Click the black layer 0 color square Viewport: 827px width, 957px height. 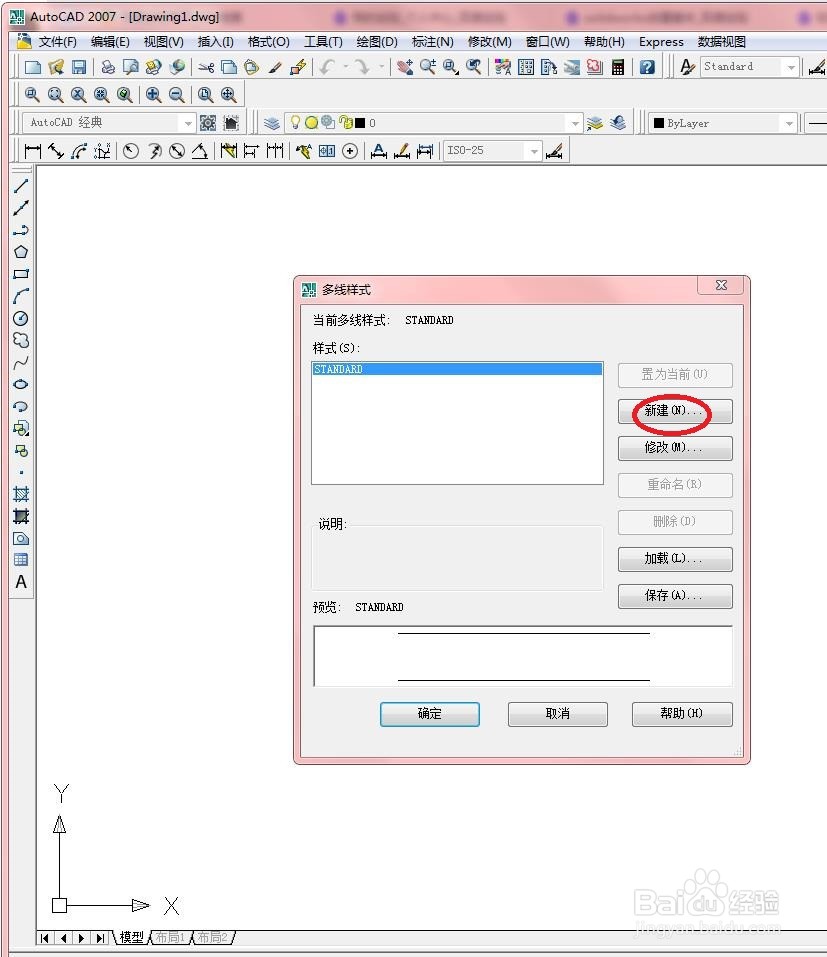pyautogui.click(x=360, y=123)
